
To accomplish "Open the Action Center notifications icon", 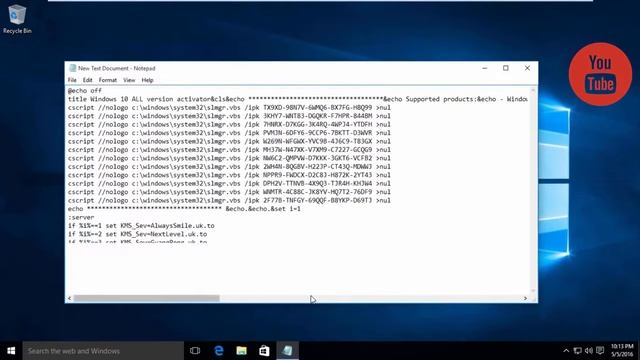I will (x=600, y=351).
